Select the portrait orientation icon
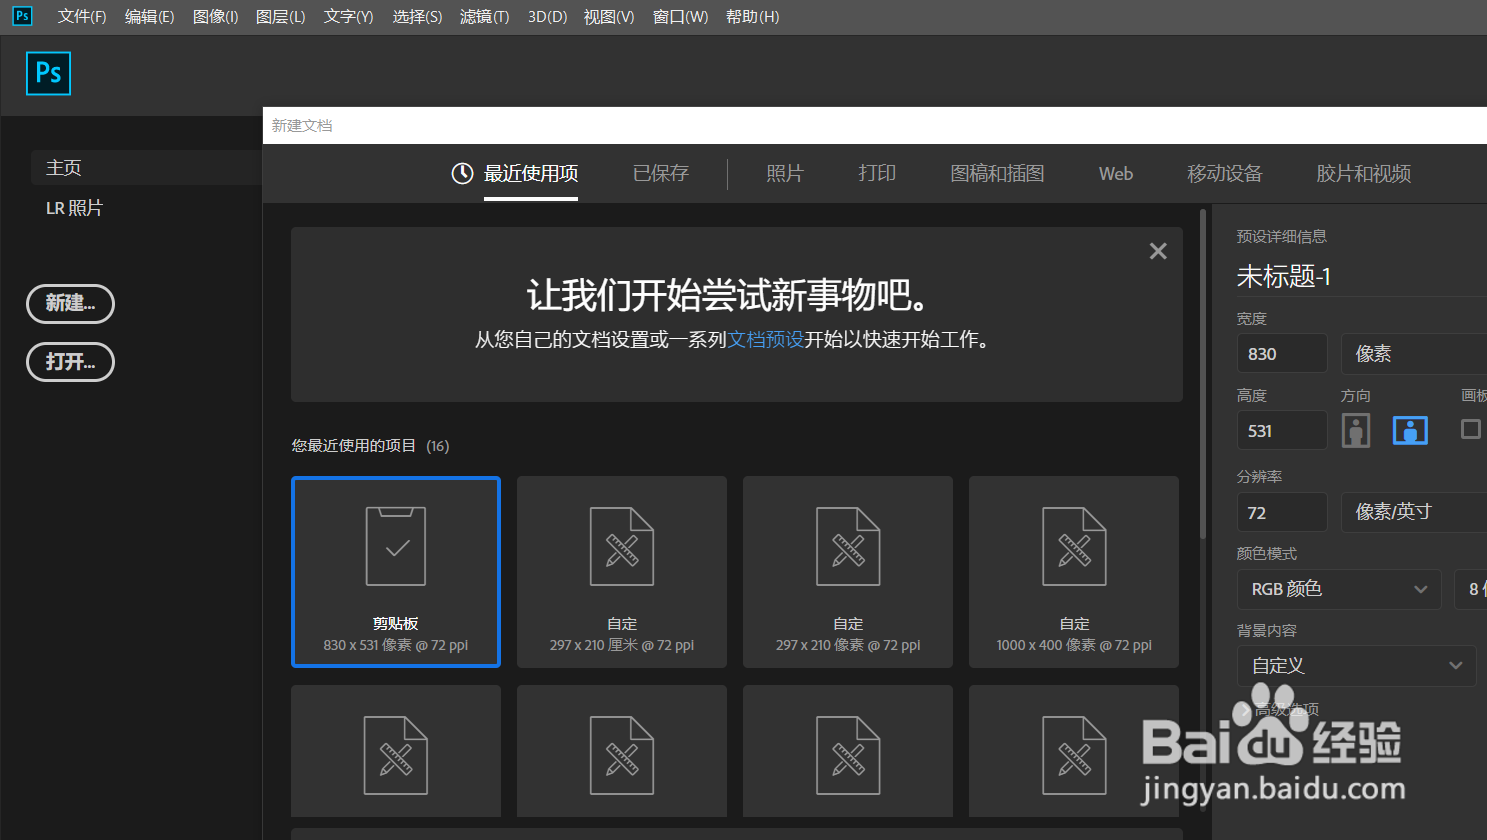This screenshot has width=1487, height=840. pyautogui.click(x=1355, y=430)
